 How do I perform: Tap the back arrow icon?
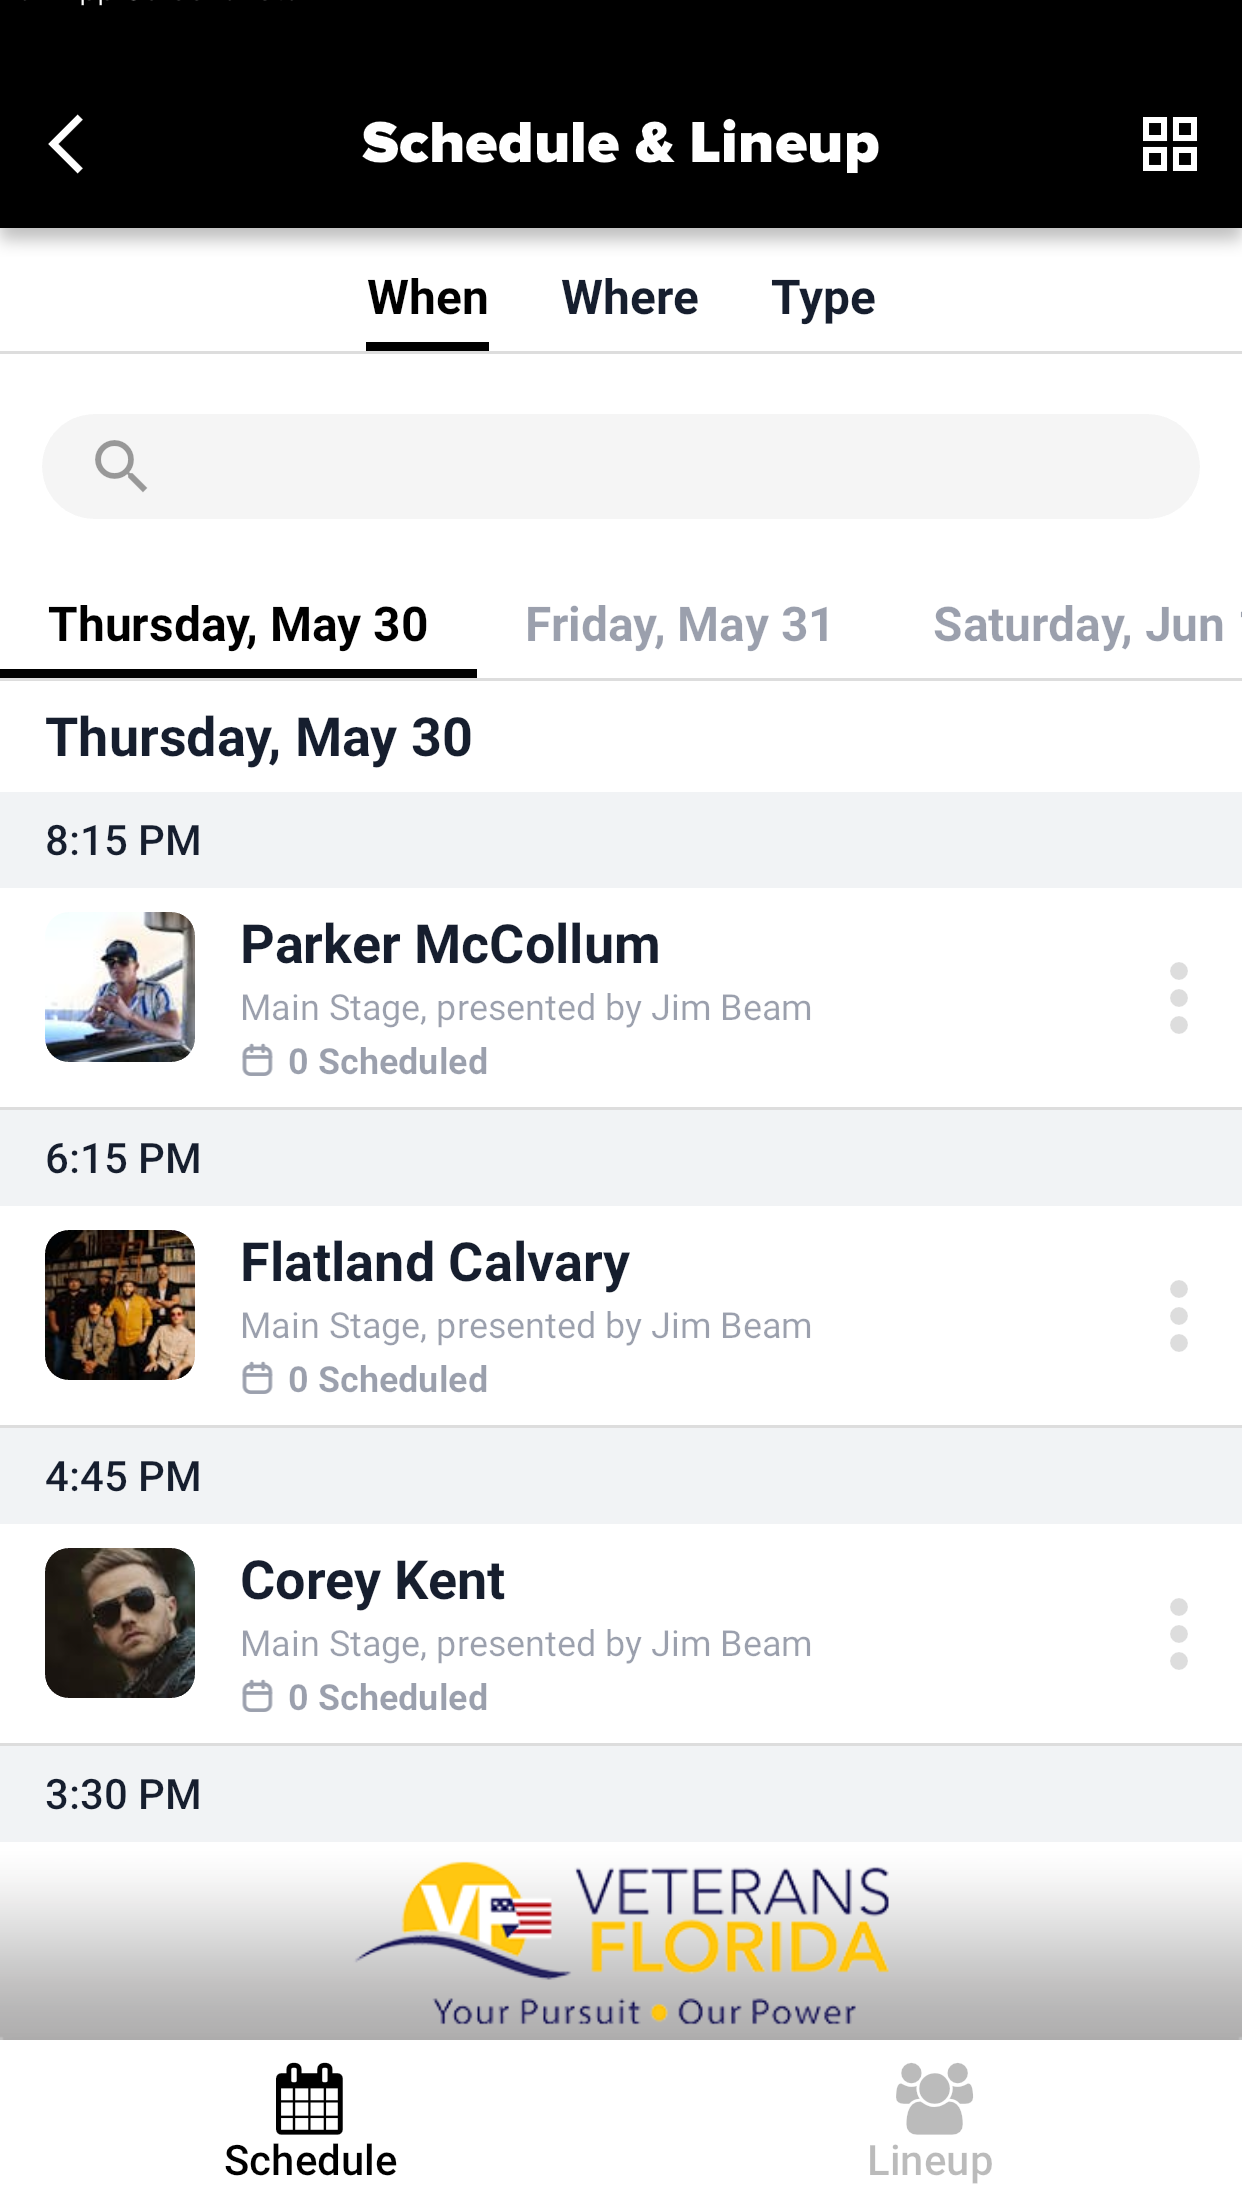pyautogui.click(x=66, y=144)
